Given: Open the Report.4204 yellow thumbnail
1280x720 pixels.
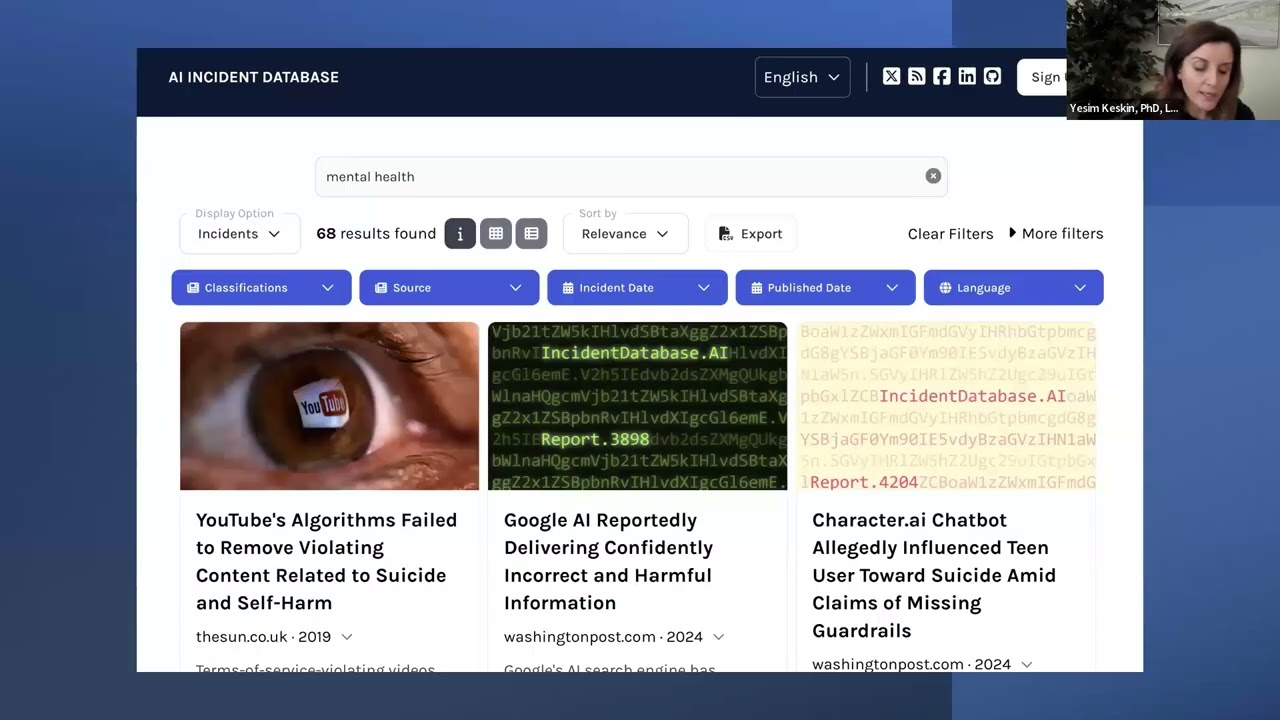Looking at the screenshot, I should [946, 406].
